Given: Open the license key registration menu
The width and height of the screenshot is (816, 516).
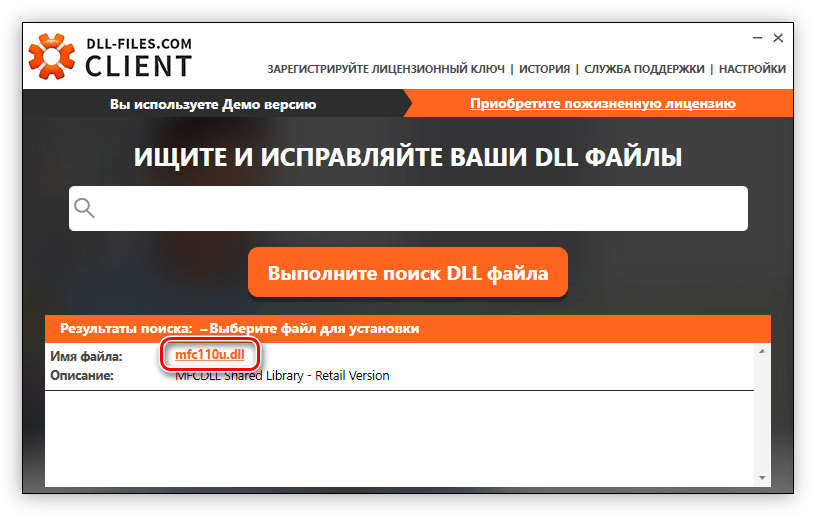Looking at the screenshot, I should tap(386, 69).
